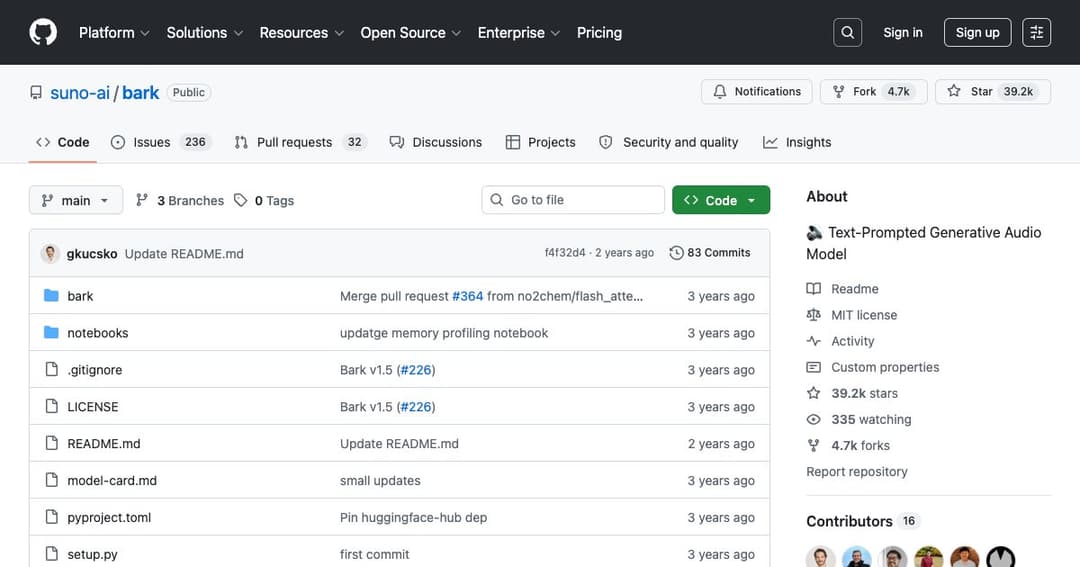
Task: Click the fork icon in Fork button
Action: click(x=838, y=92)
